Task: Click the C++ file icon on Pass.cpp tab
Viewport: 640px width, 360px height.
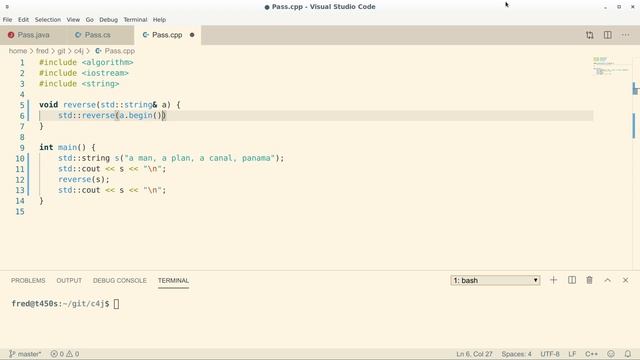Action: pyautogui.click(x=146, y=35)
